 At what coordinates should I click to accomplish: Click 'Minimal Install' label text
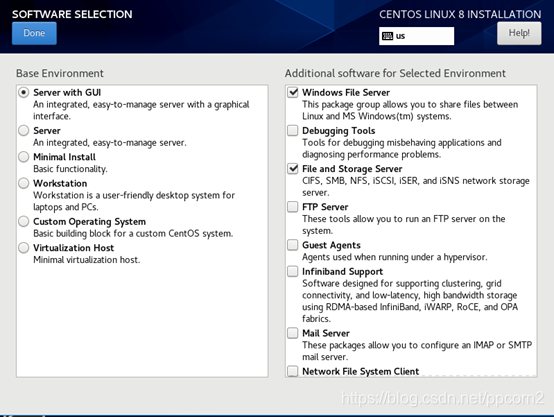click(64, 157)
